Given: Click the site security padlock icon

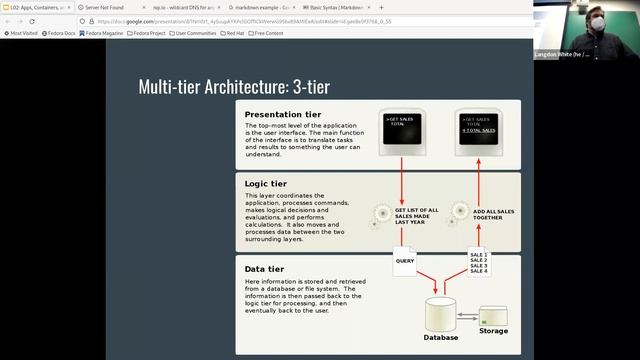Looking at the screenshot, I should [x=91, y=21].
